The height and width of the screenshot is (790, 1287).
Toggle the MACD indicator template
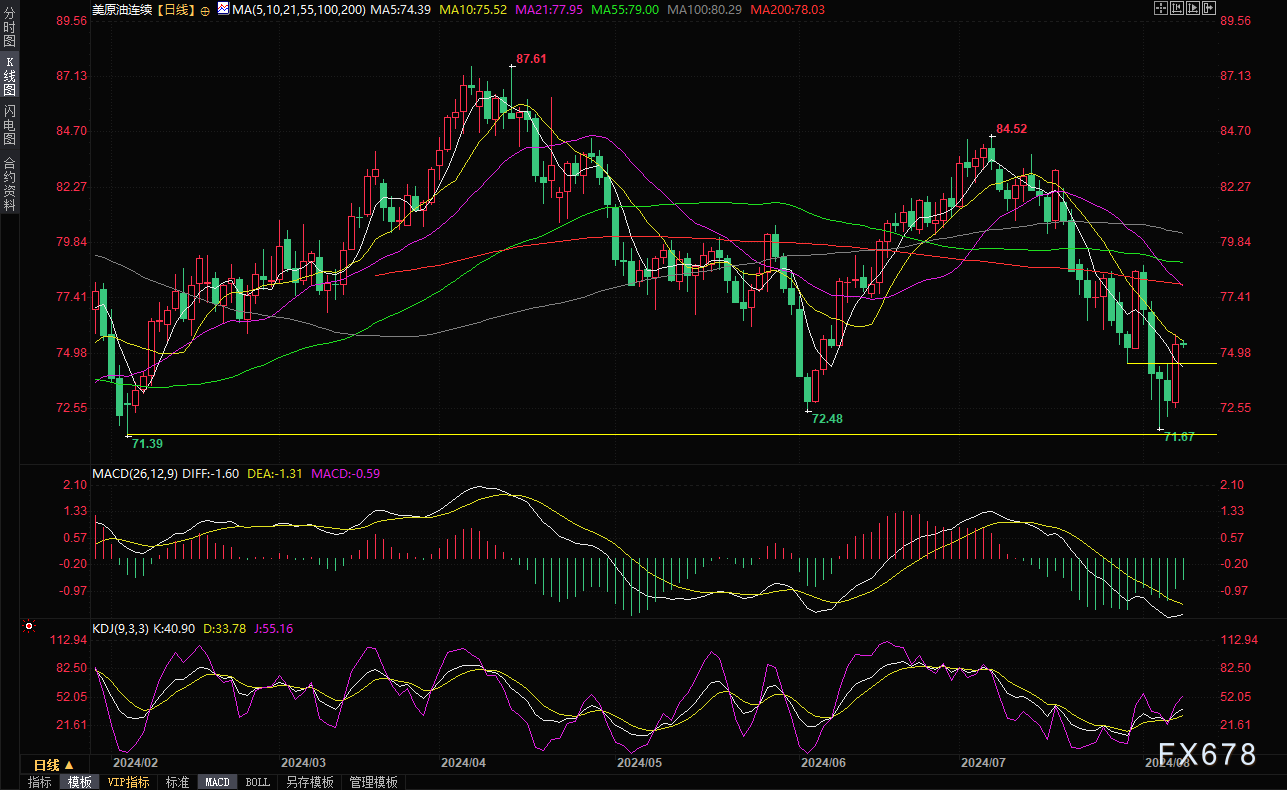click(x=217, y=782)
